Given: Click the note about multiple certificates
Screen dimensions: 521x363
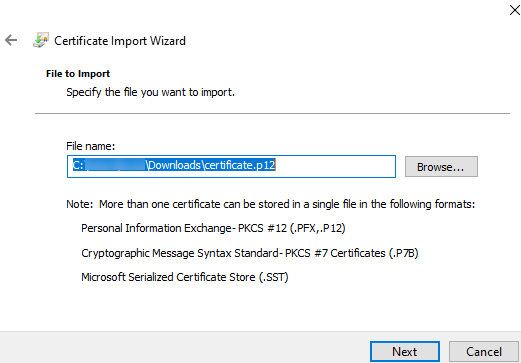Looking at the screenshot, I should (x=271, y=204).
